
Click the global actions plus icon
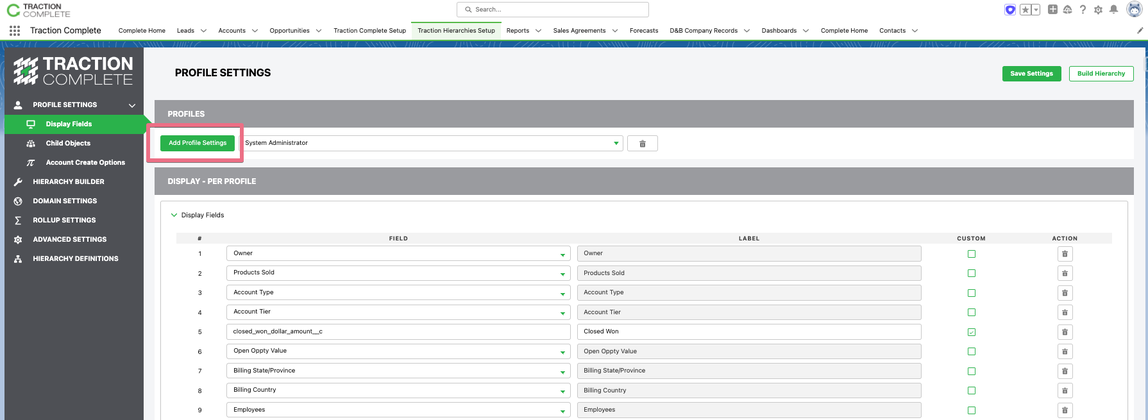click(x=1053, y=10)
